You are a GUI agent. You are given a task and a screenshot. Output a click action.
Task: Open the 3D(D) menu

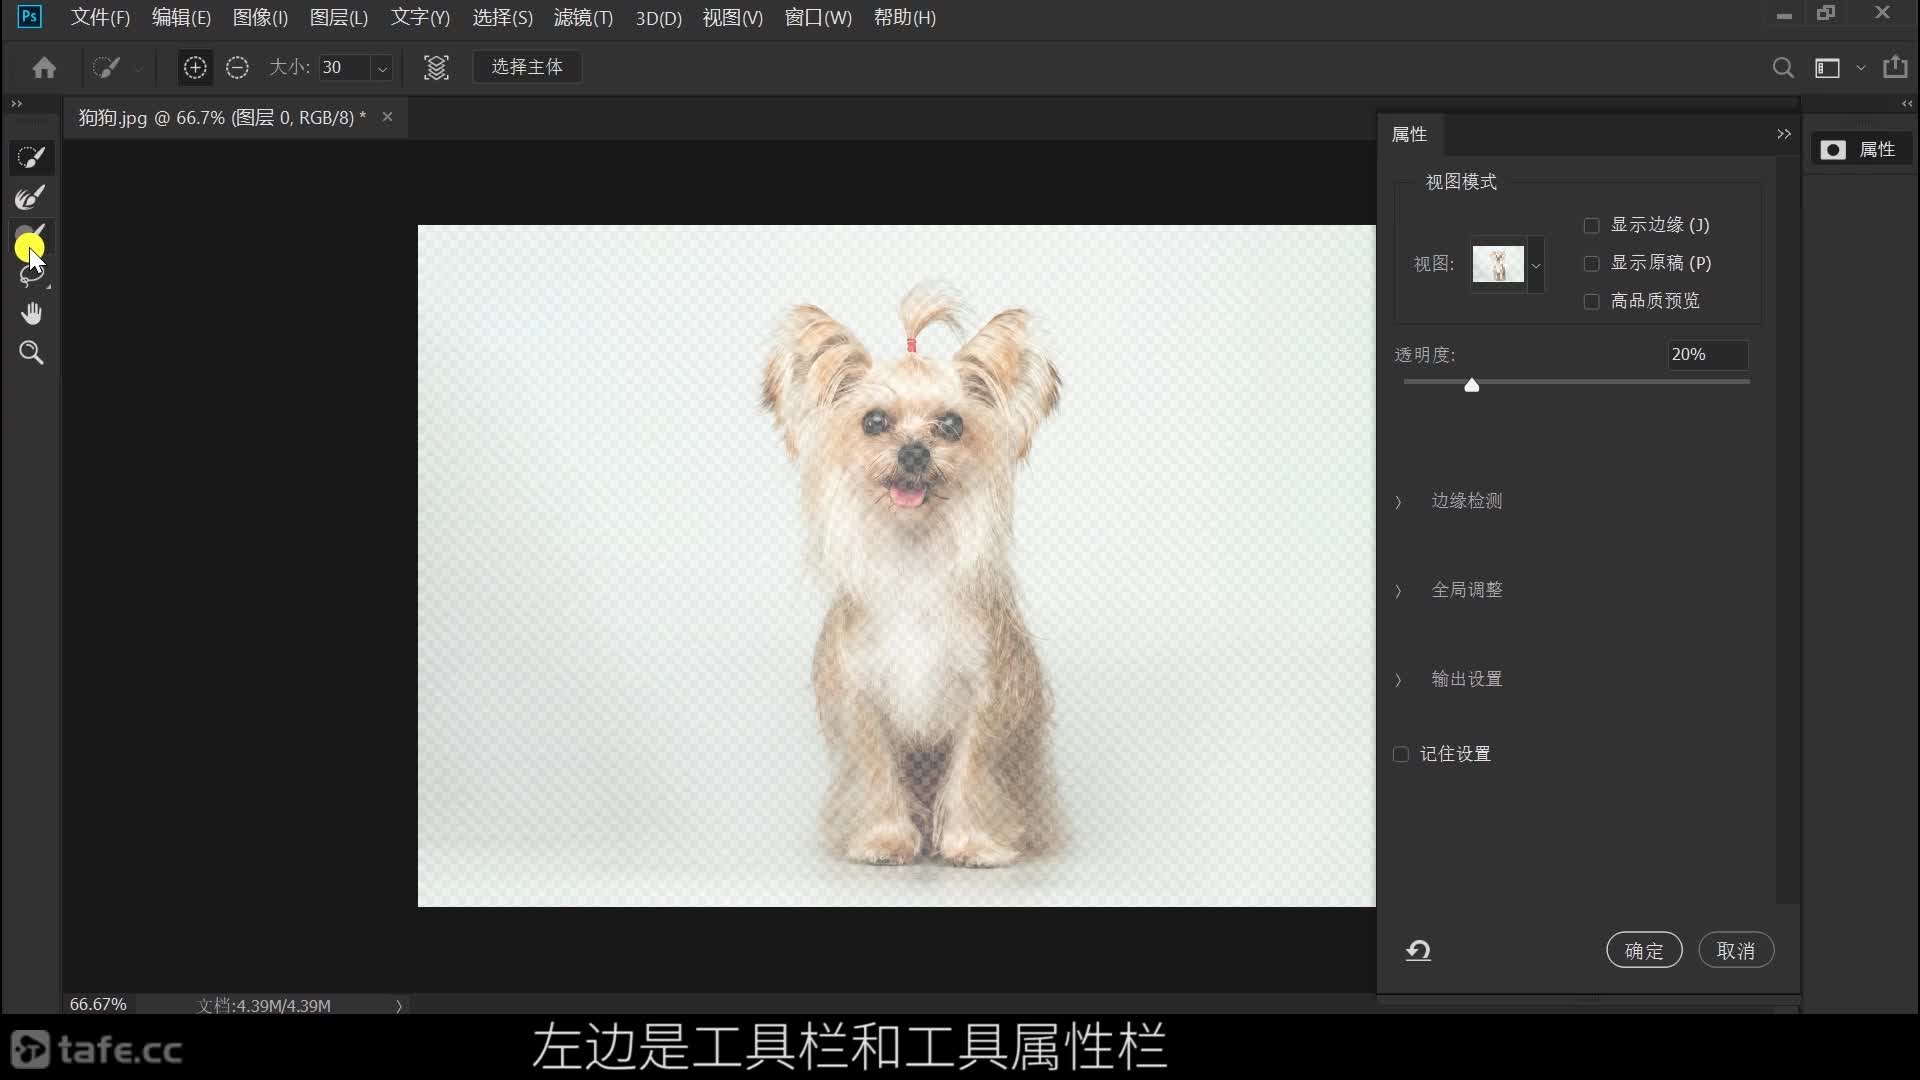tap(658, 17)
